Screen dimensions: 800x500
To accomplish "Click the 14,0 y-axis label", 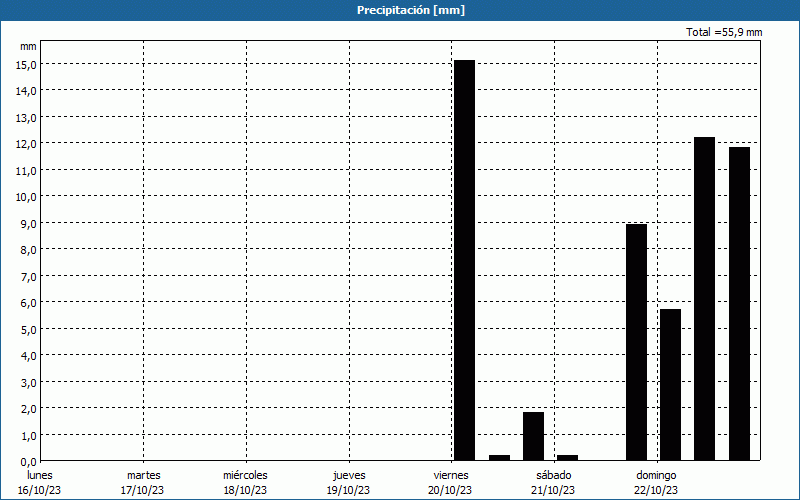I will pos(26,91).
